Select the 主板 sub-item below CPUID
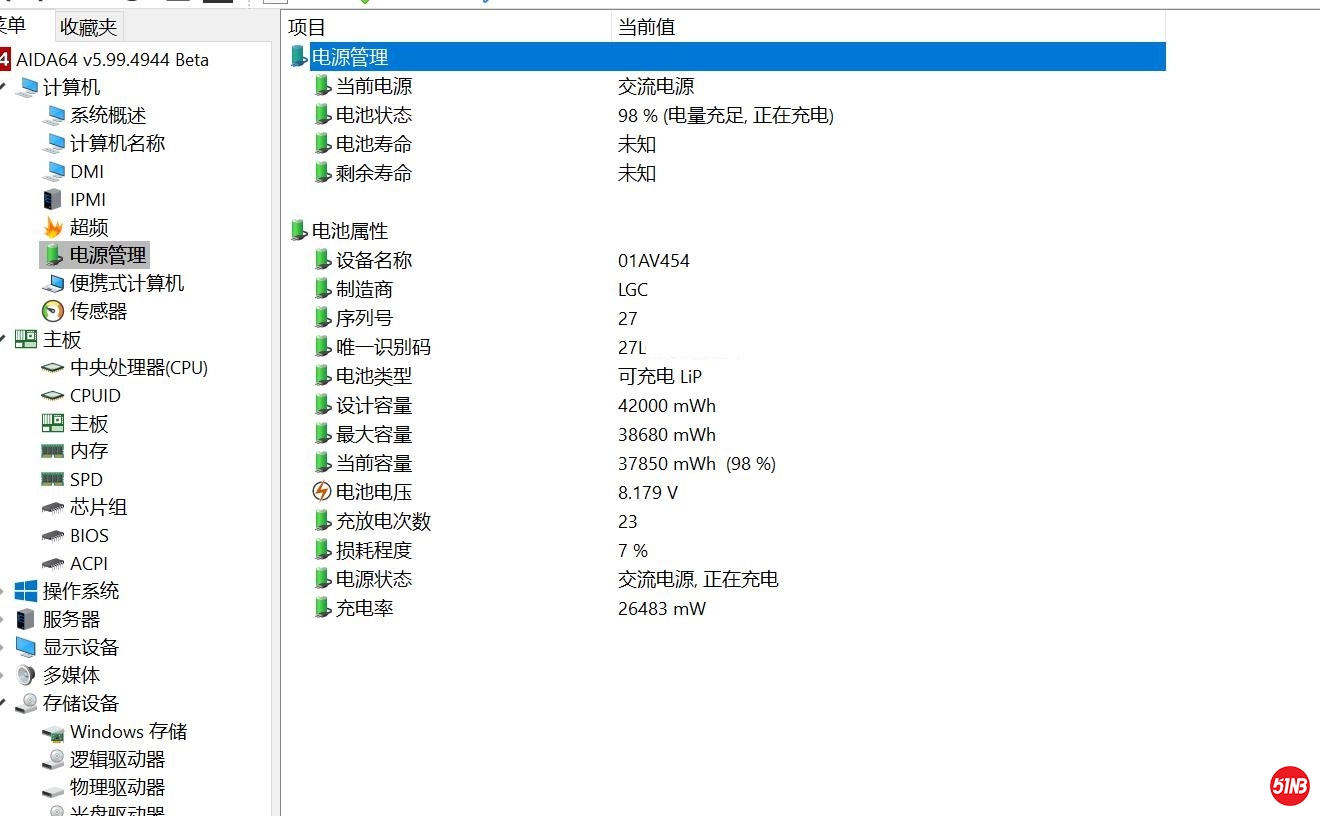The height and width of the screenshot is (816, 1320). [89, 423]
